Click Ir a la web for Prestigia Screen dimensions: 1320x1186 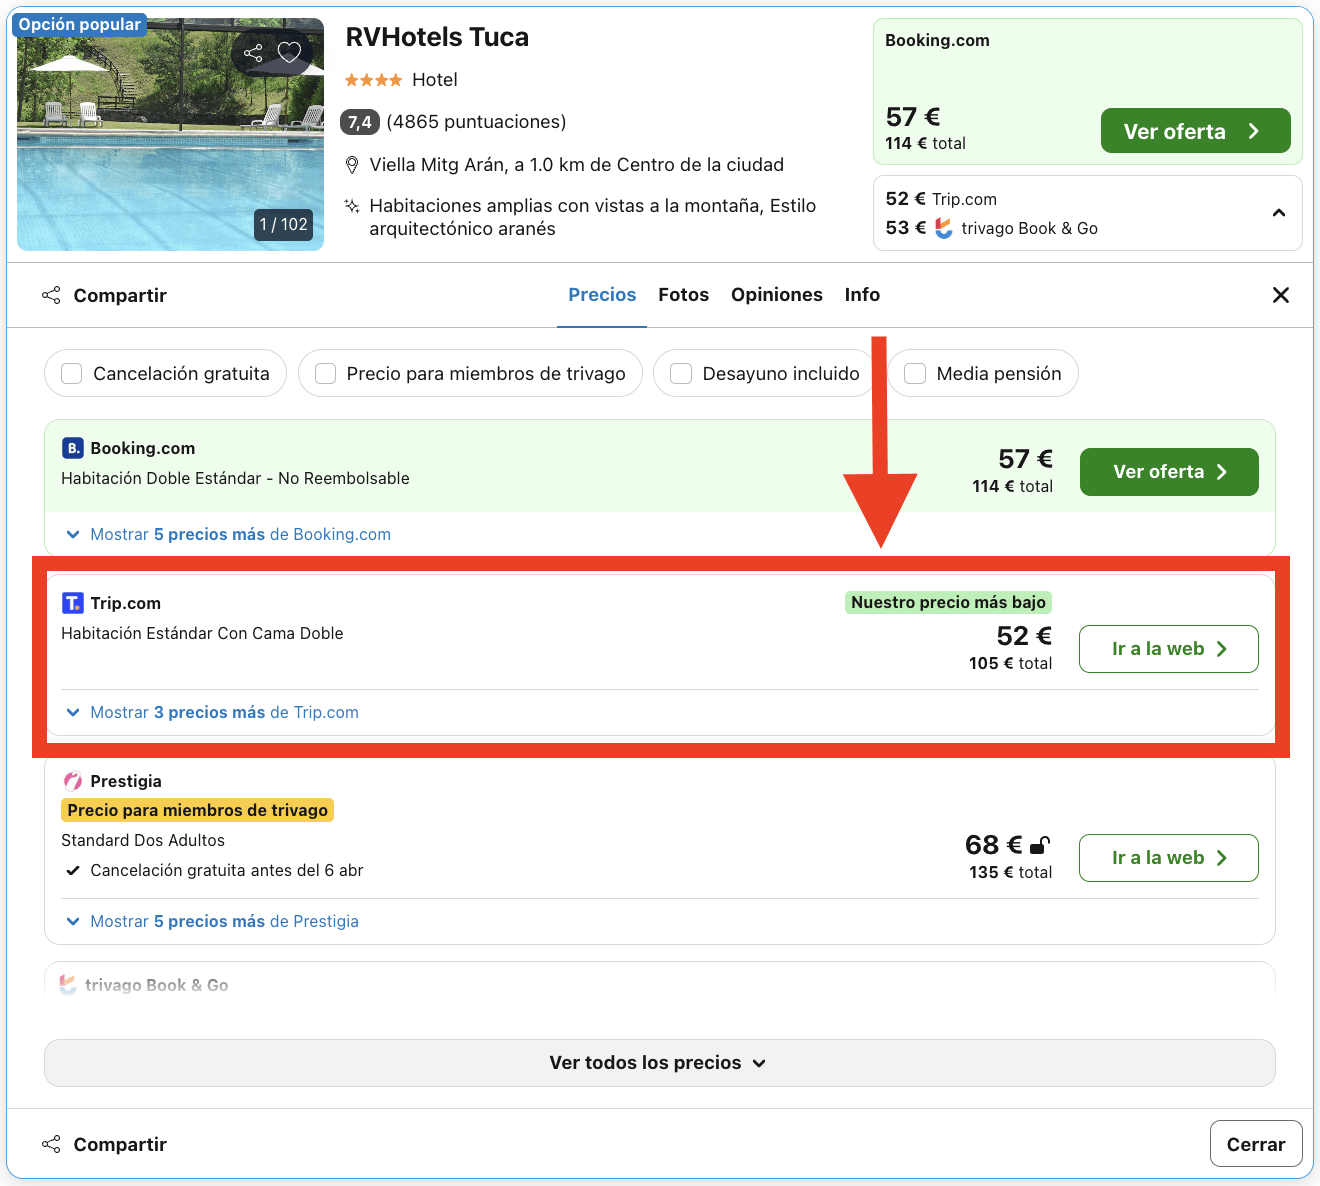coord(1169,858)
